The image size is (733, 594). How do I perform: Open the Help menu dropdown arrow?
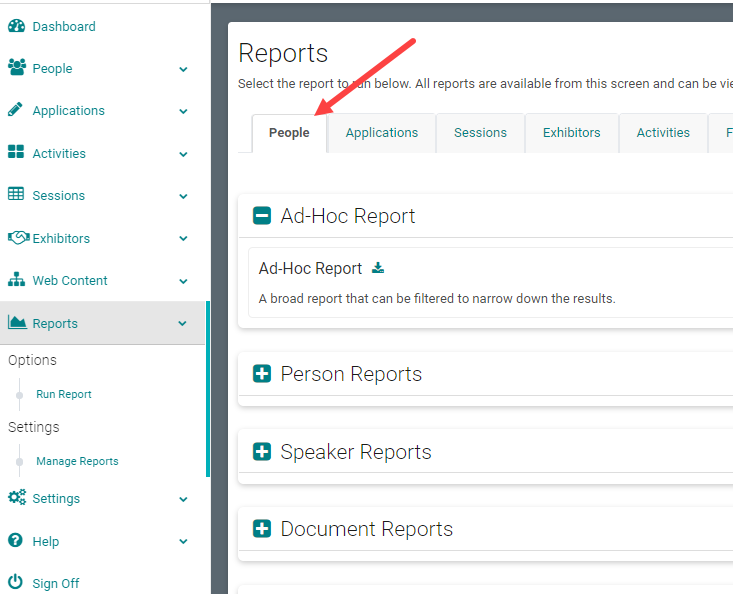(x=183, y=542)
